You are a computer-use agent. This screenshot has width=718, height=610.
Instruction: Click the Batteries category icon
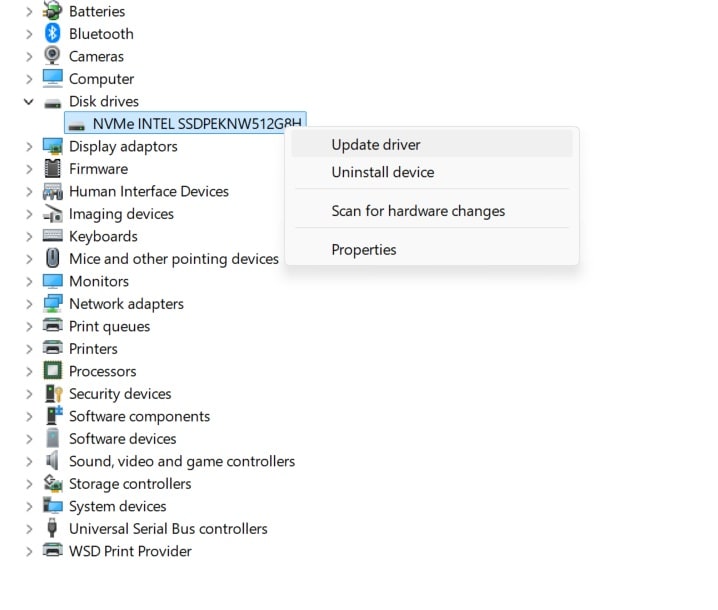(x=52, y=10)
